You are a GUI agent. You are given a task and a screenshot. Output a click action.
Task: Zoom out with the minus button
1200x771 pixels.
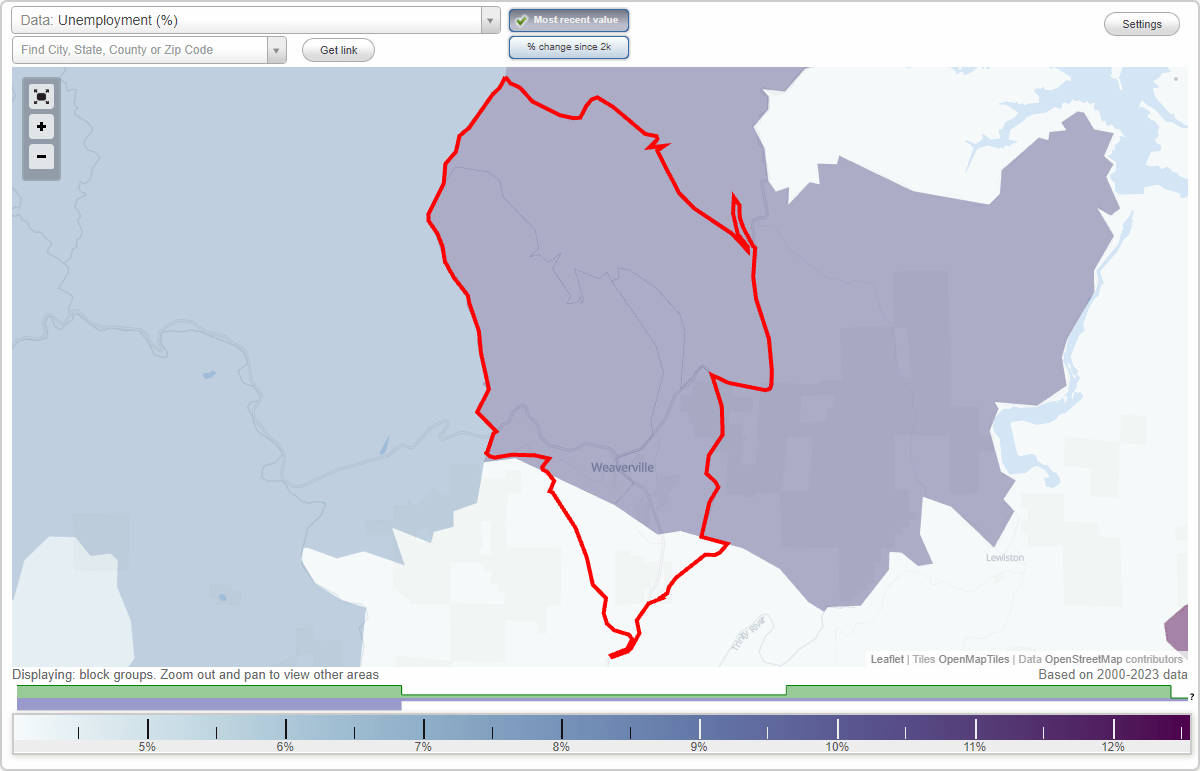pyautogui.click(x=41, y=157)
